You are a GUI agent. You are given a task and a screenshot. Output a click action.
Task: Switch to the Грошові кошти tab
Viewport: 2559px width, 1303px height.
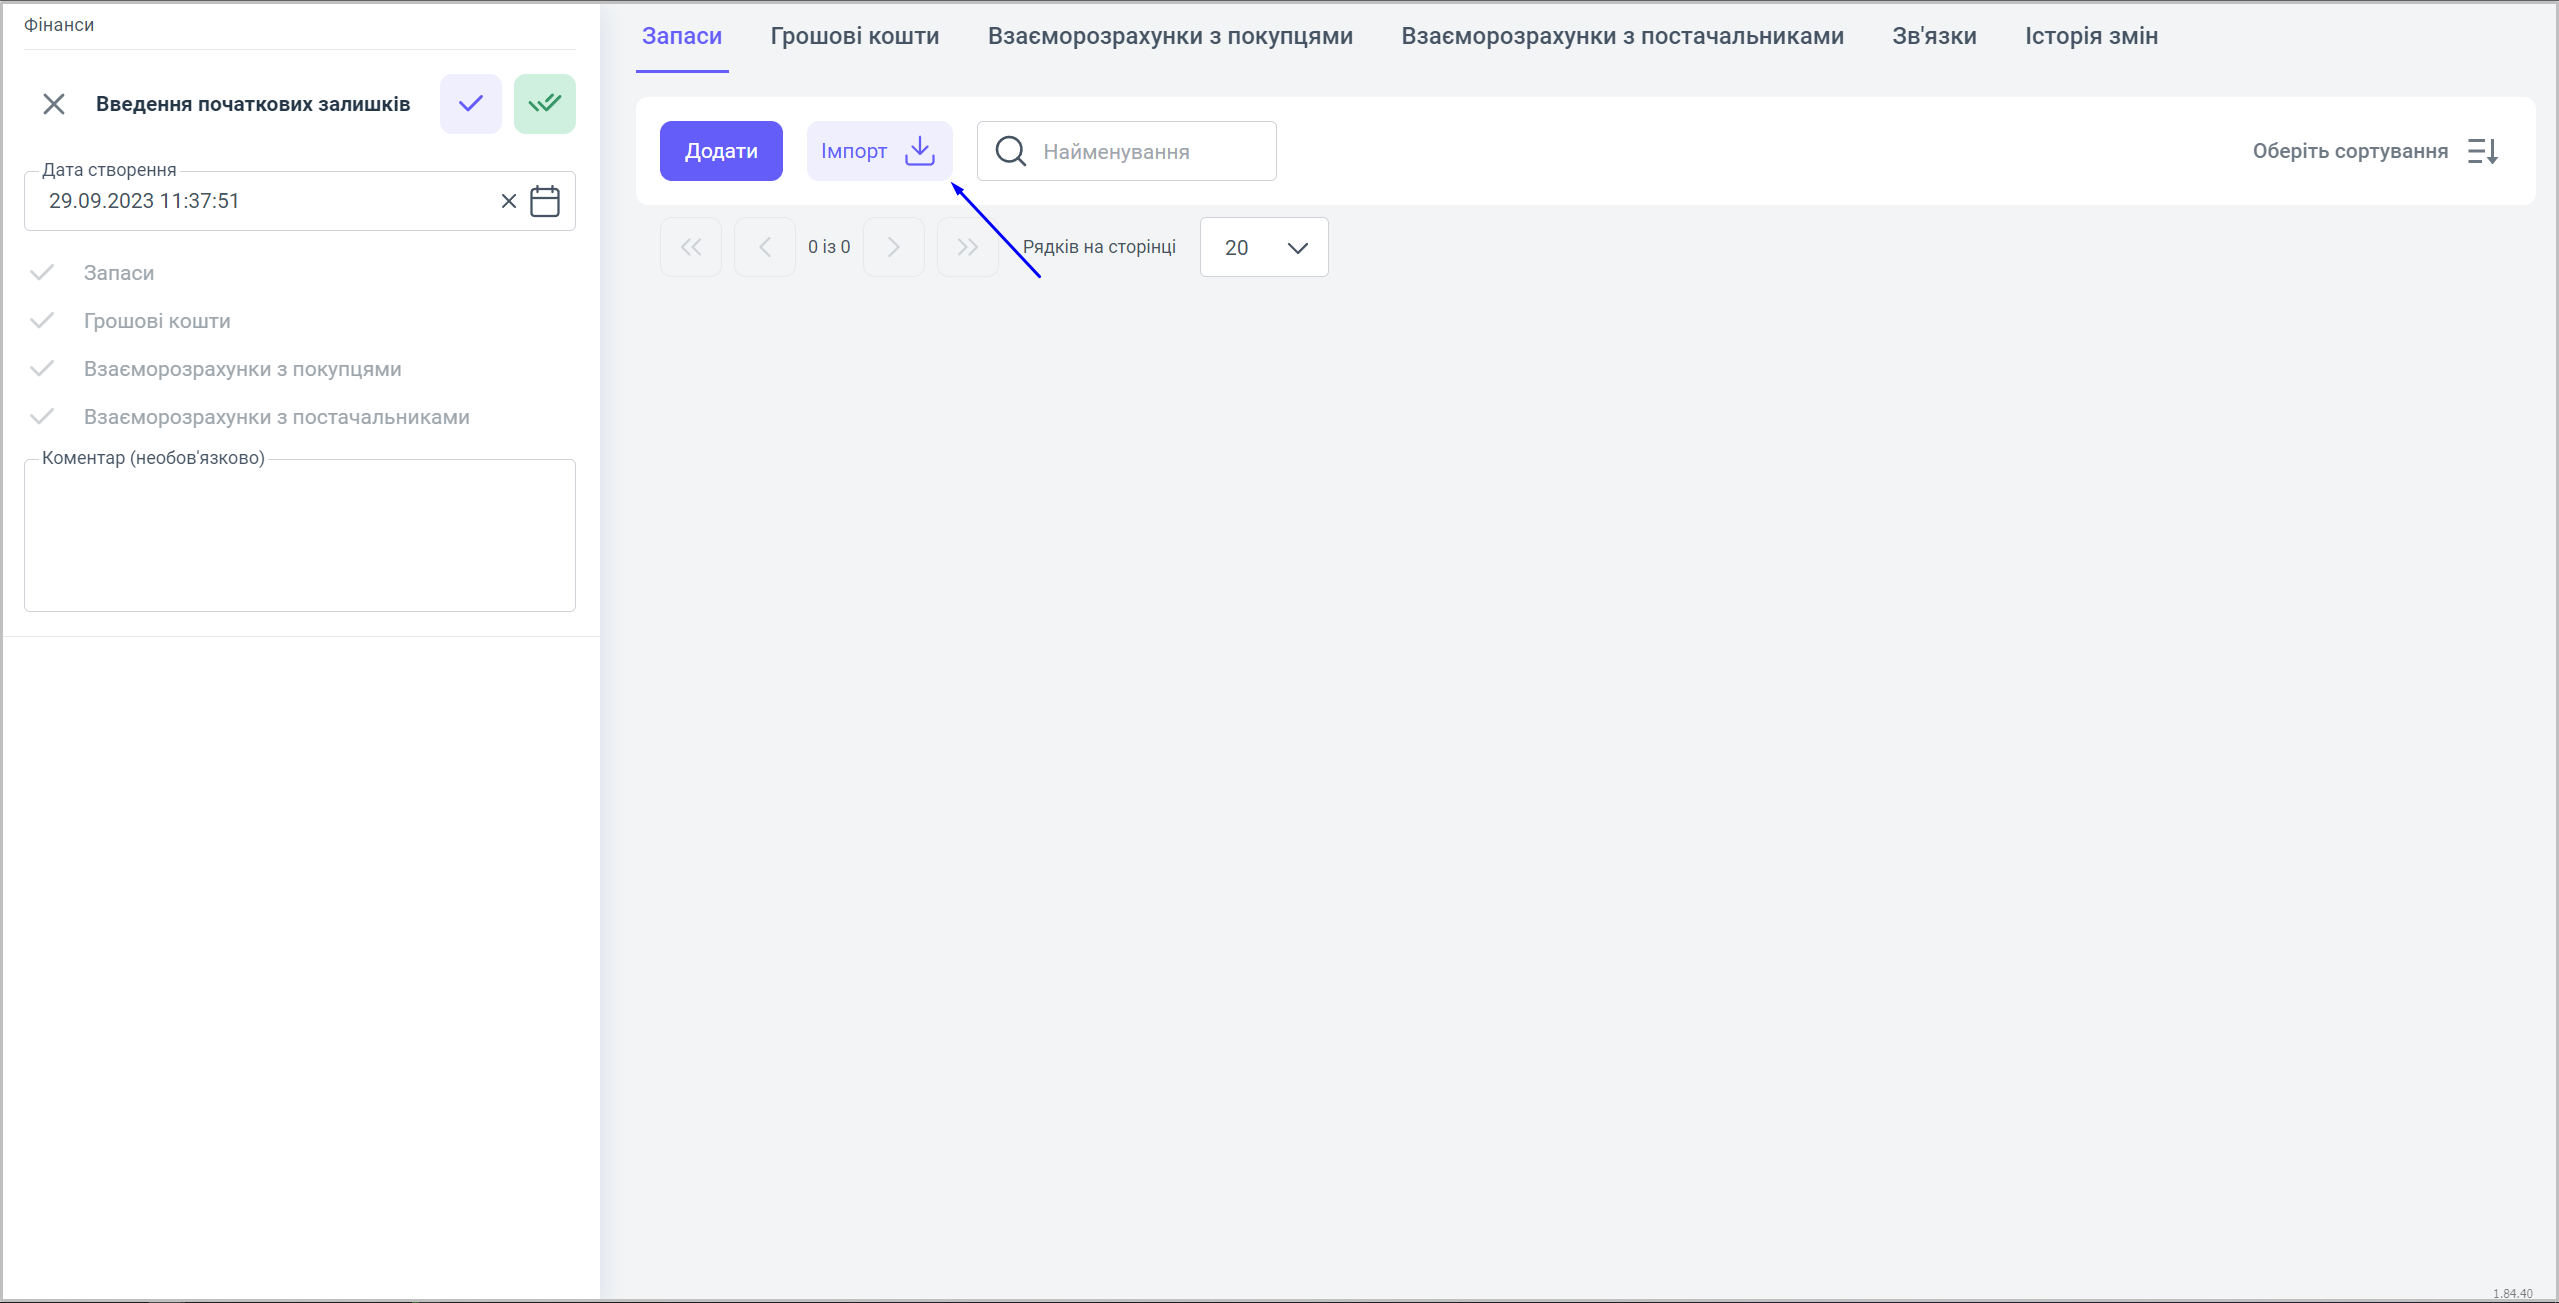[854, 36]
